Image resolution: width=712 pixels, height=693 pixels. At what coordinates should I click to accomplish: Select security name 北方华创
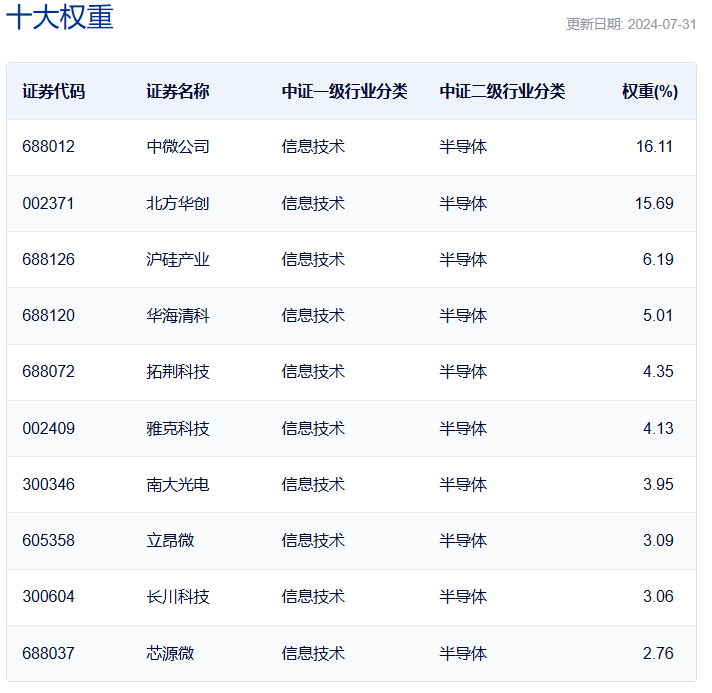pyautogui.click(x=178, y=203)
